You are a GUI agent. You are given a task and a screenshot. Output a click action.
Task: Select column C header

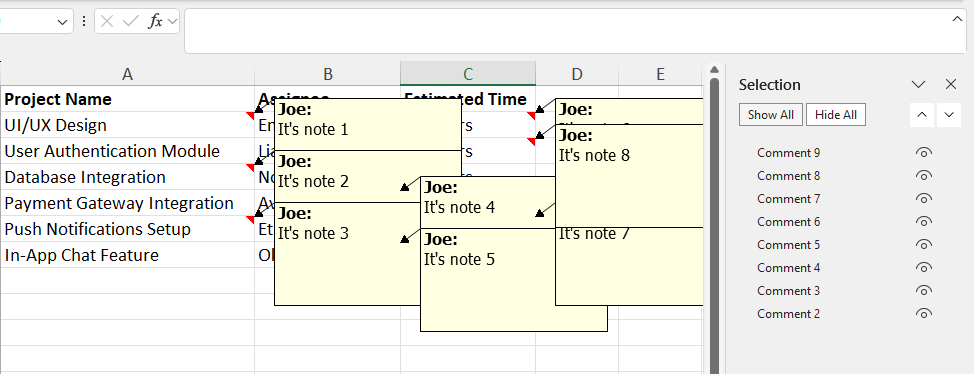[468, 74]
